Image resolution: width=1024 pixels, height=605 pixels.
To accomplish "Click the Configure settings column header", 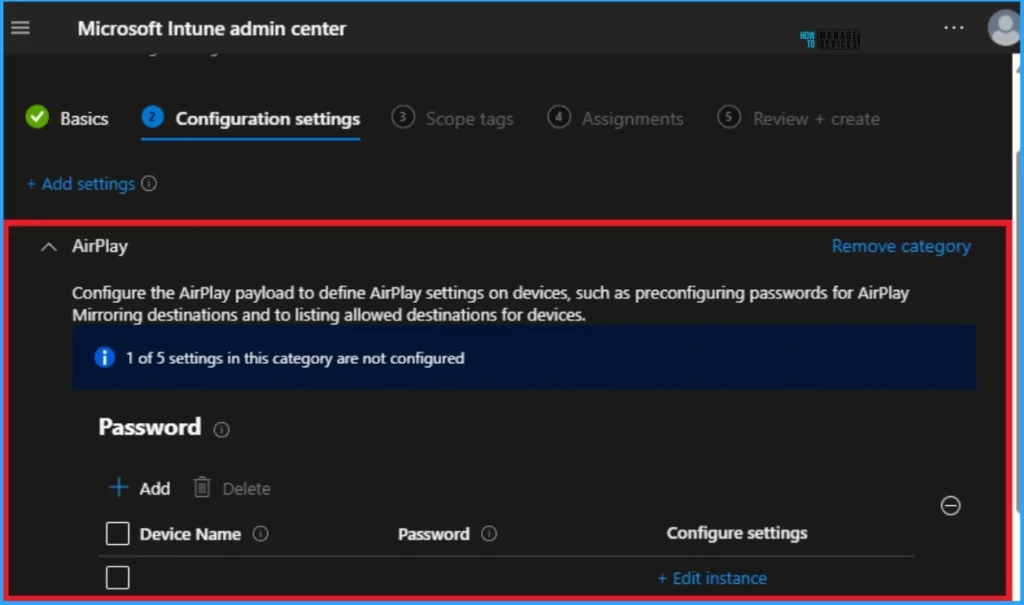I will [x=737, y=533].
